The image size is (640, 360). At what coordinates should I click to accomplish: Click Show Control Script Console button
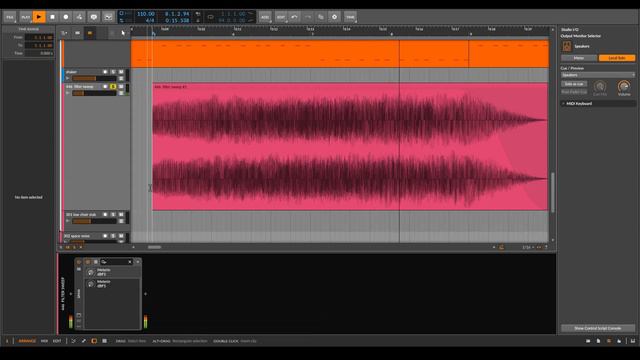(598, 328)
